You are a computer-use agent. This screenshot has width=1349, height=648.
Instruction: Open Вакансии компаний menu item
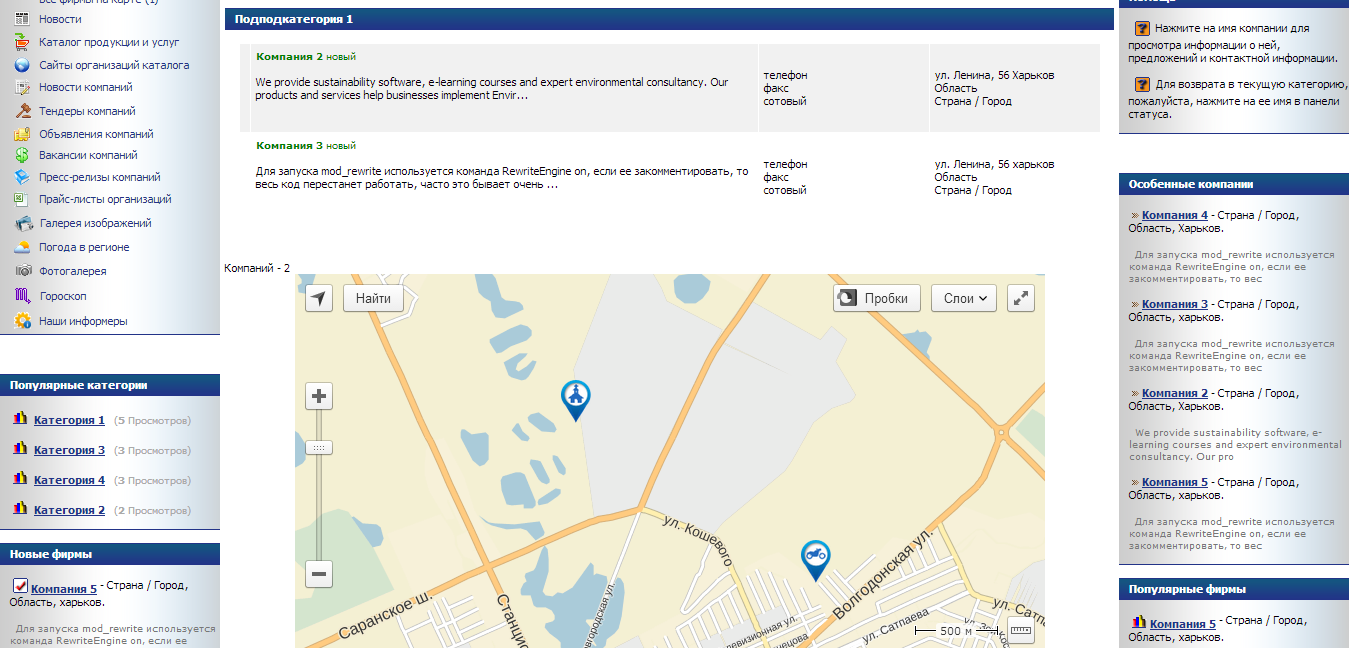[x=88, y=155]
